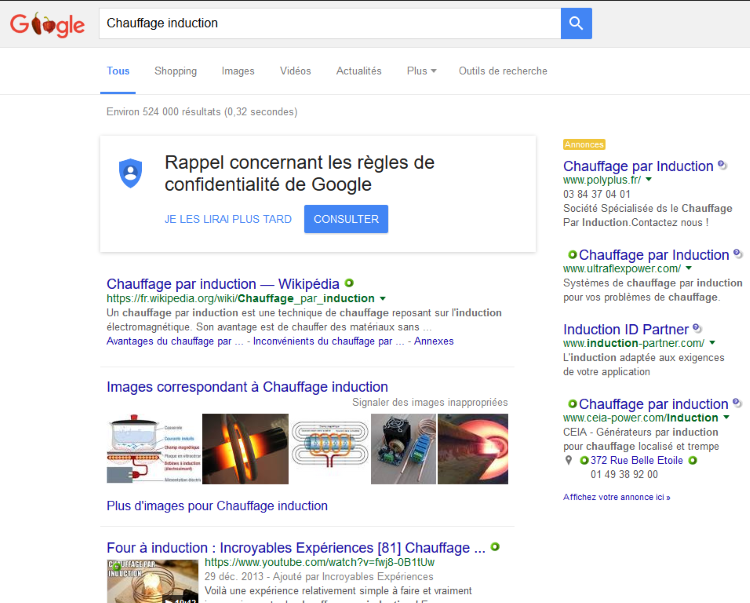Viewport: 750px width, 603px height.
Task: Open induction cooker diagram thumbnail
Action: coord(154,449)
